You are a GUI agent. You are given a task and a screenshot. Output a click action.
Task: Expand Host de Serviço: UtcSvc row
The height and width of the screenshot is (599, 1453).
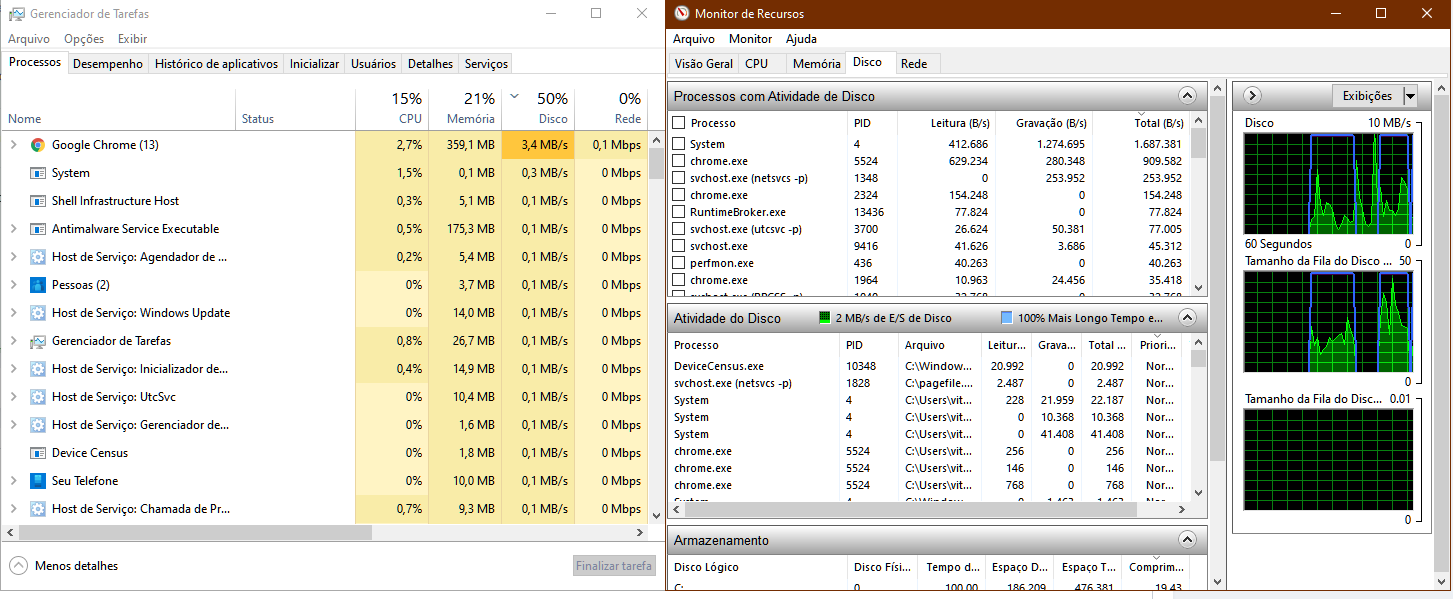pyautogui.click(x=14, y=397)
